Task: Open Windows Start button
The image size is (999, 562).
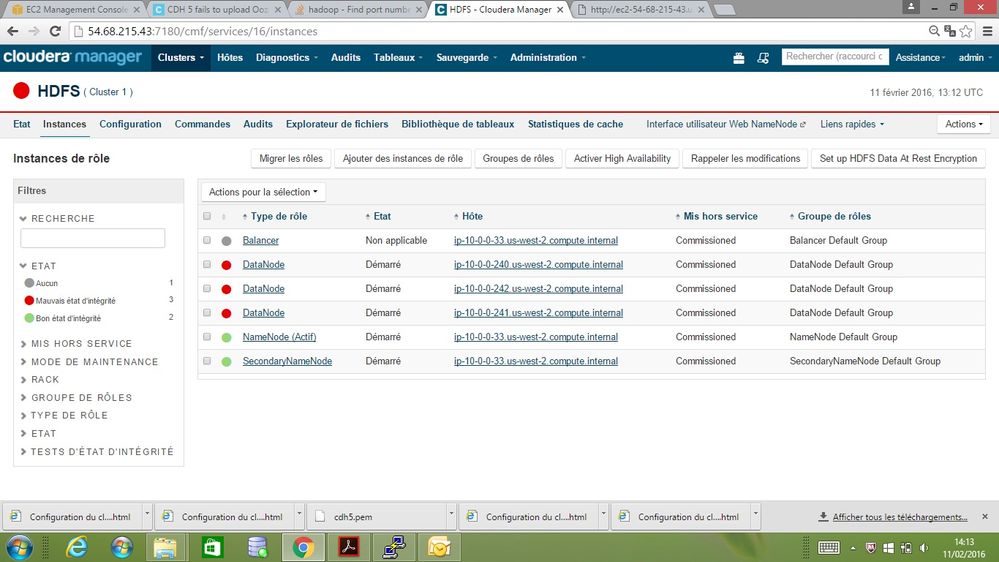Action: tap(19, 547)
